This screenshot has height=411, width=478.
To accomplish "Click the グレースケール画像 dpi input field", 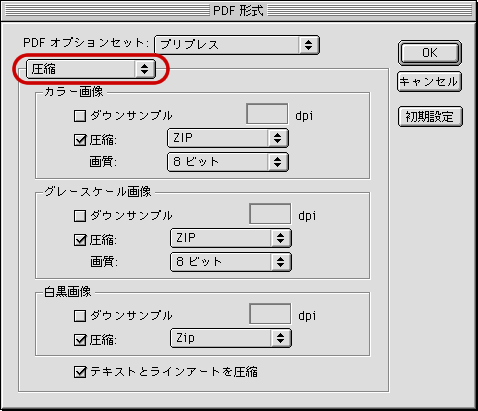I will [x=270, y=214].
